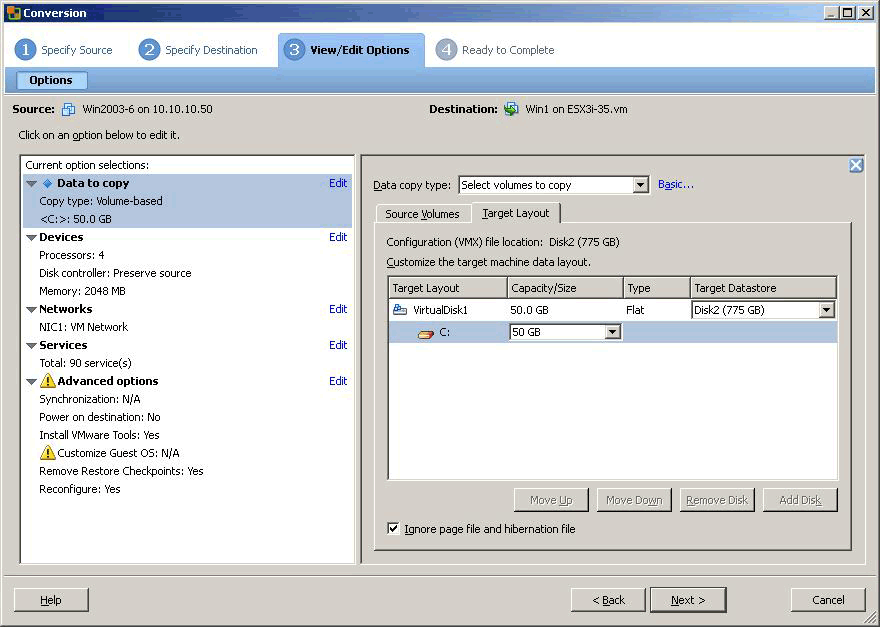Open the Target Datastore Disk2 dropdown
Image resolution: width=880 pixels, height=627 pixels.
pos(826,310)
